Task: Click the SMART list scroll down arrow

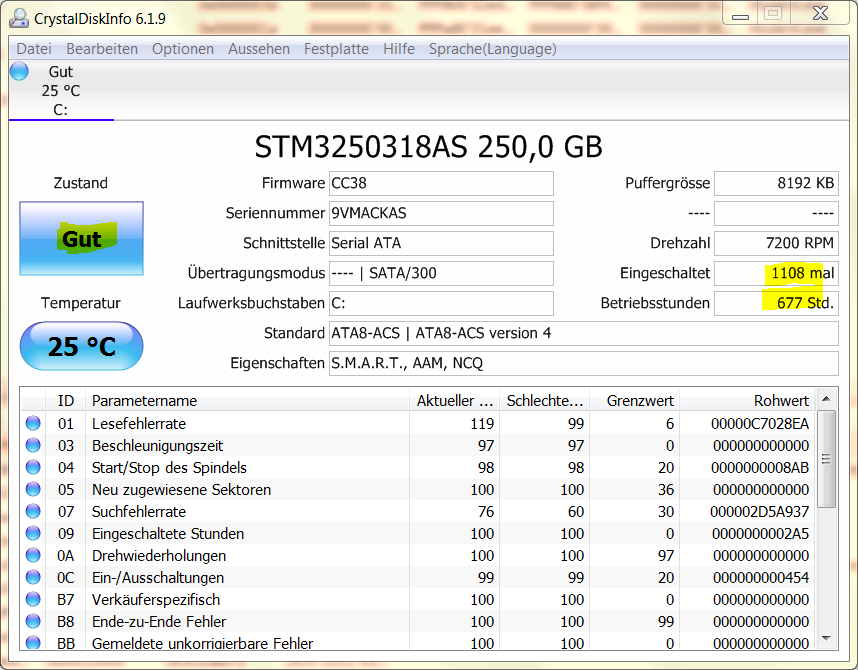Action: 826,639
